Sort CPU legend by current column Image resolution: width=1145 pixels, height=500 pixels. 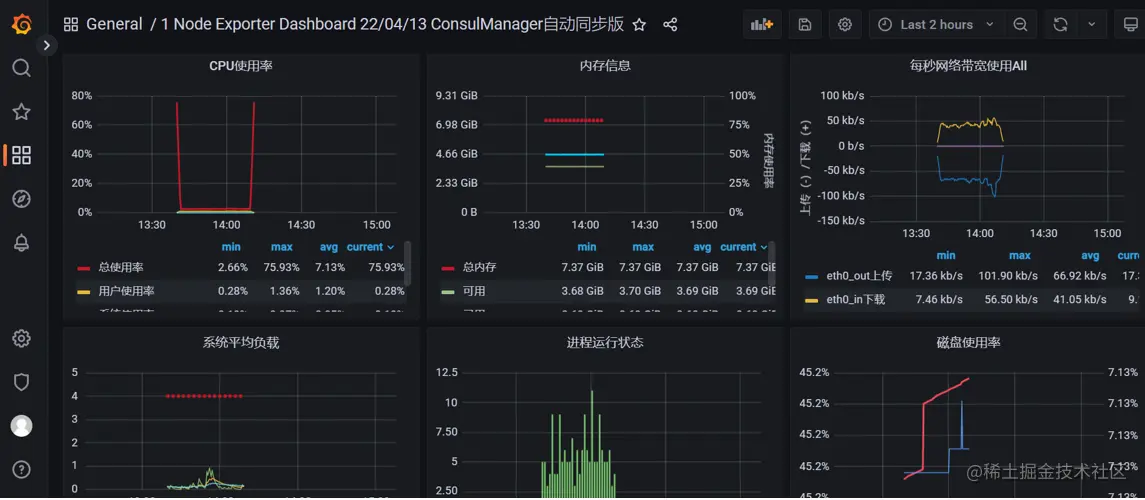pyautogui.click(x=370, y=247)
